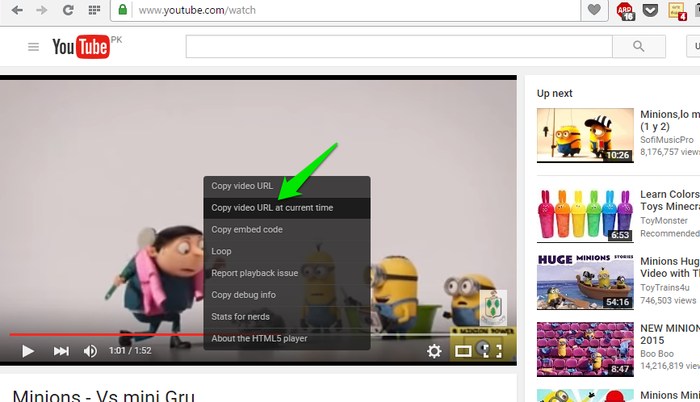Open the Learn Colors video title
This screenshot has height=402, width=700.
coord(670,200)
